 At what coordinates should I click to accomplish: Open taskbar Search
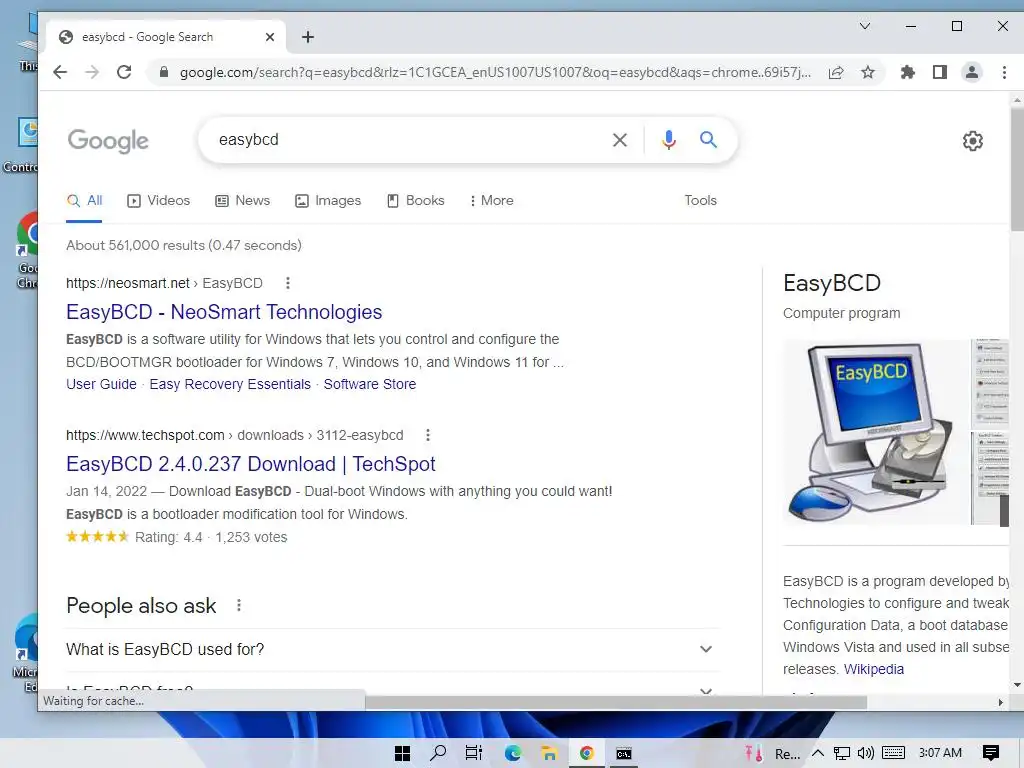point(438,753)
